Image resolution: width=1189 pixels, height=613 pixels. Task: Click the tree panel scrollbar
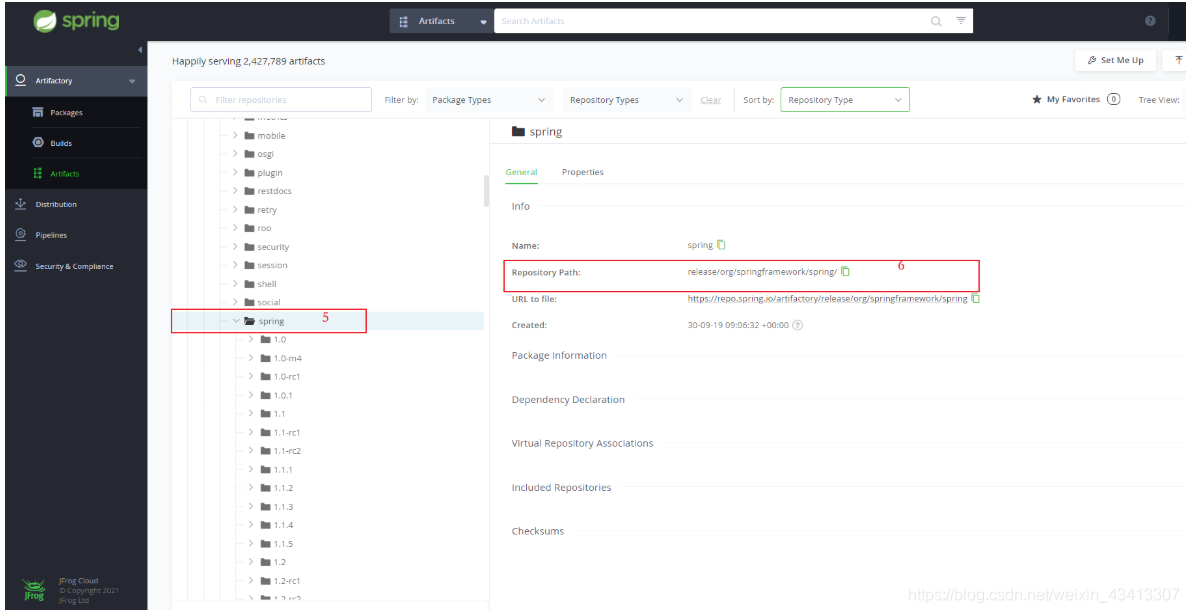pyautogui.click(x=486, y=190)
